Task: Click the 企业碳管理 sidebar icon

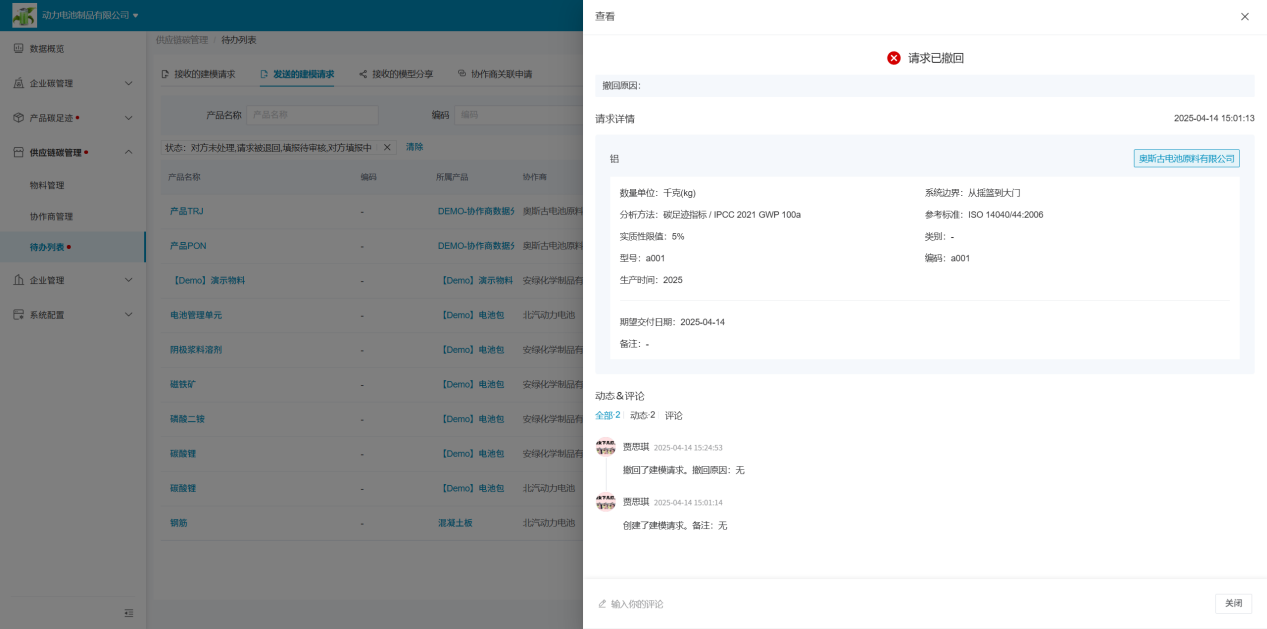Action: click(x=18, y=83)
